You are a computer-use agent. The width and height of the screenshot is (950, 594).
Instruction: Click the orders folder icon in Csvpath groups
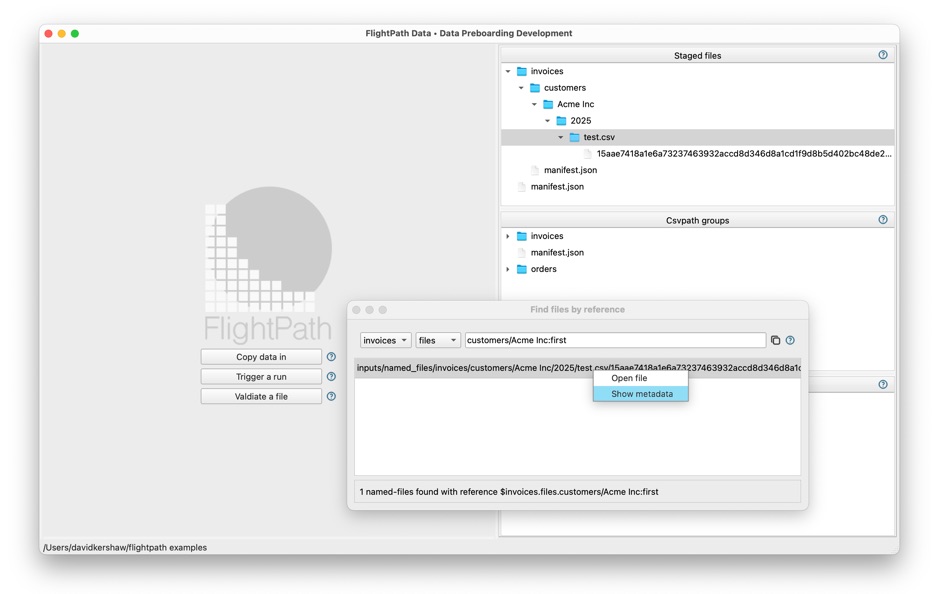(x=523, y=268)
